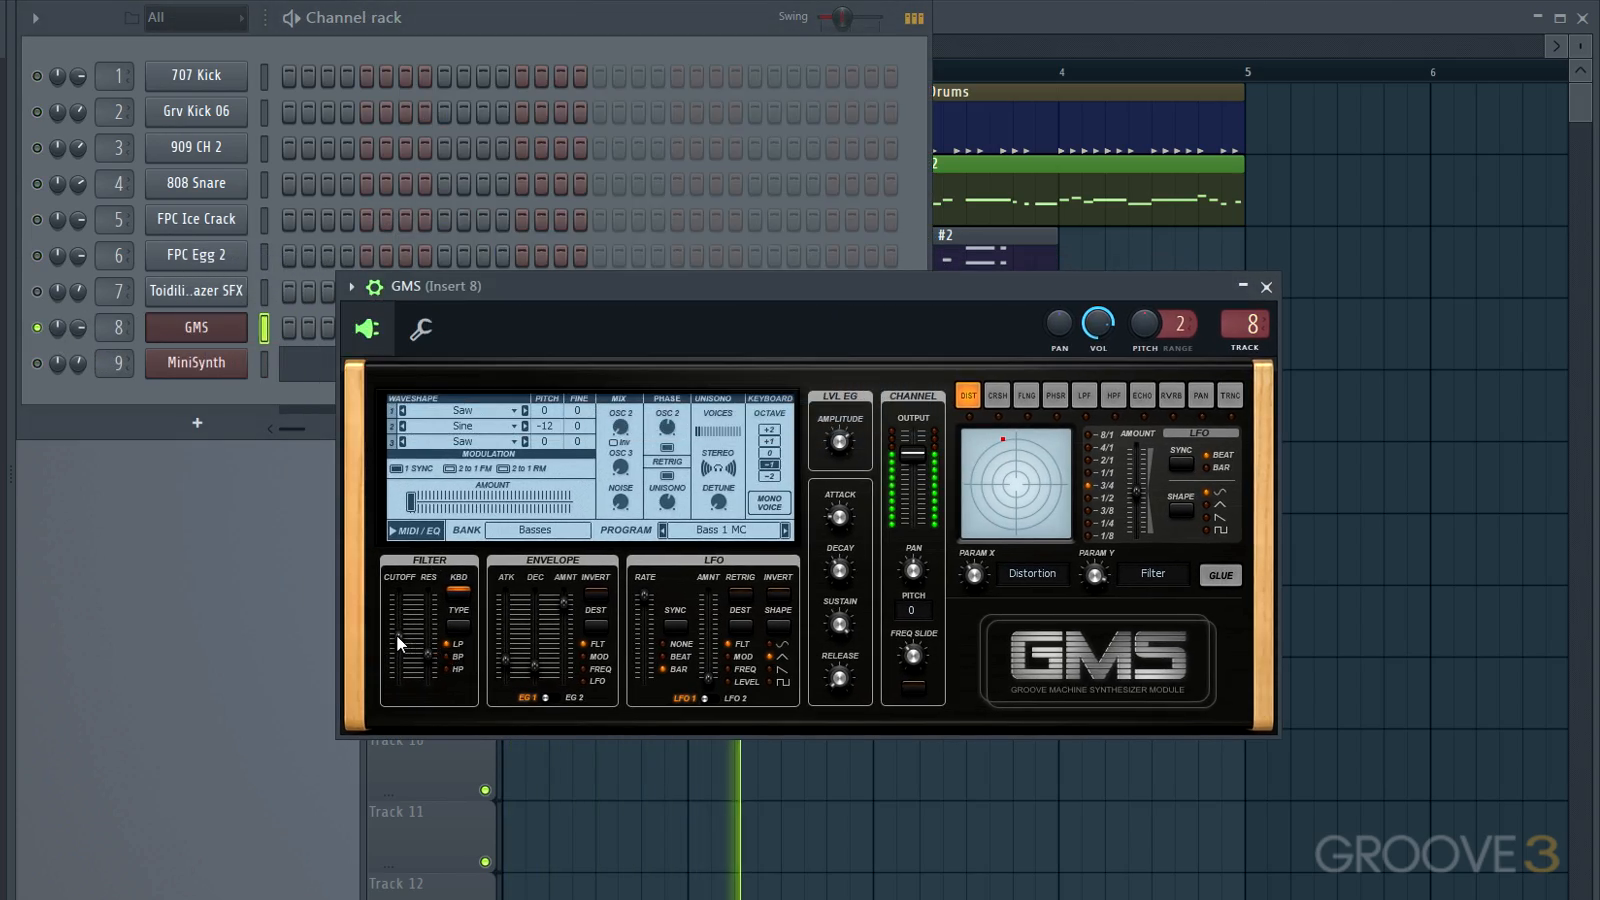Adjust the FREQ SLIDE knob
This screenshot has height=900, width=1600.
(913, 656)
